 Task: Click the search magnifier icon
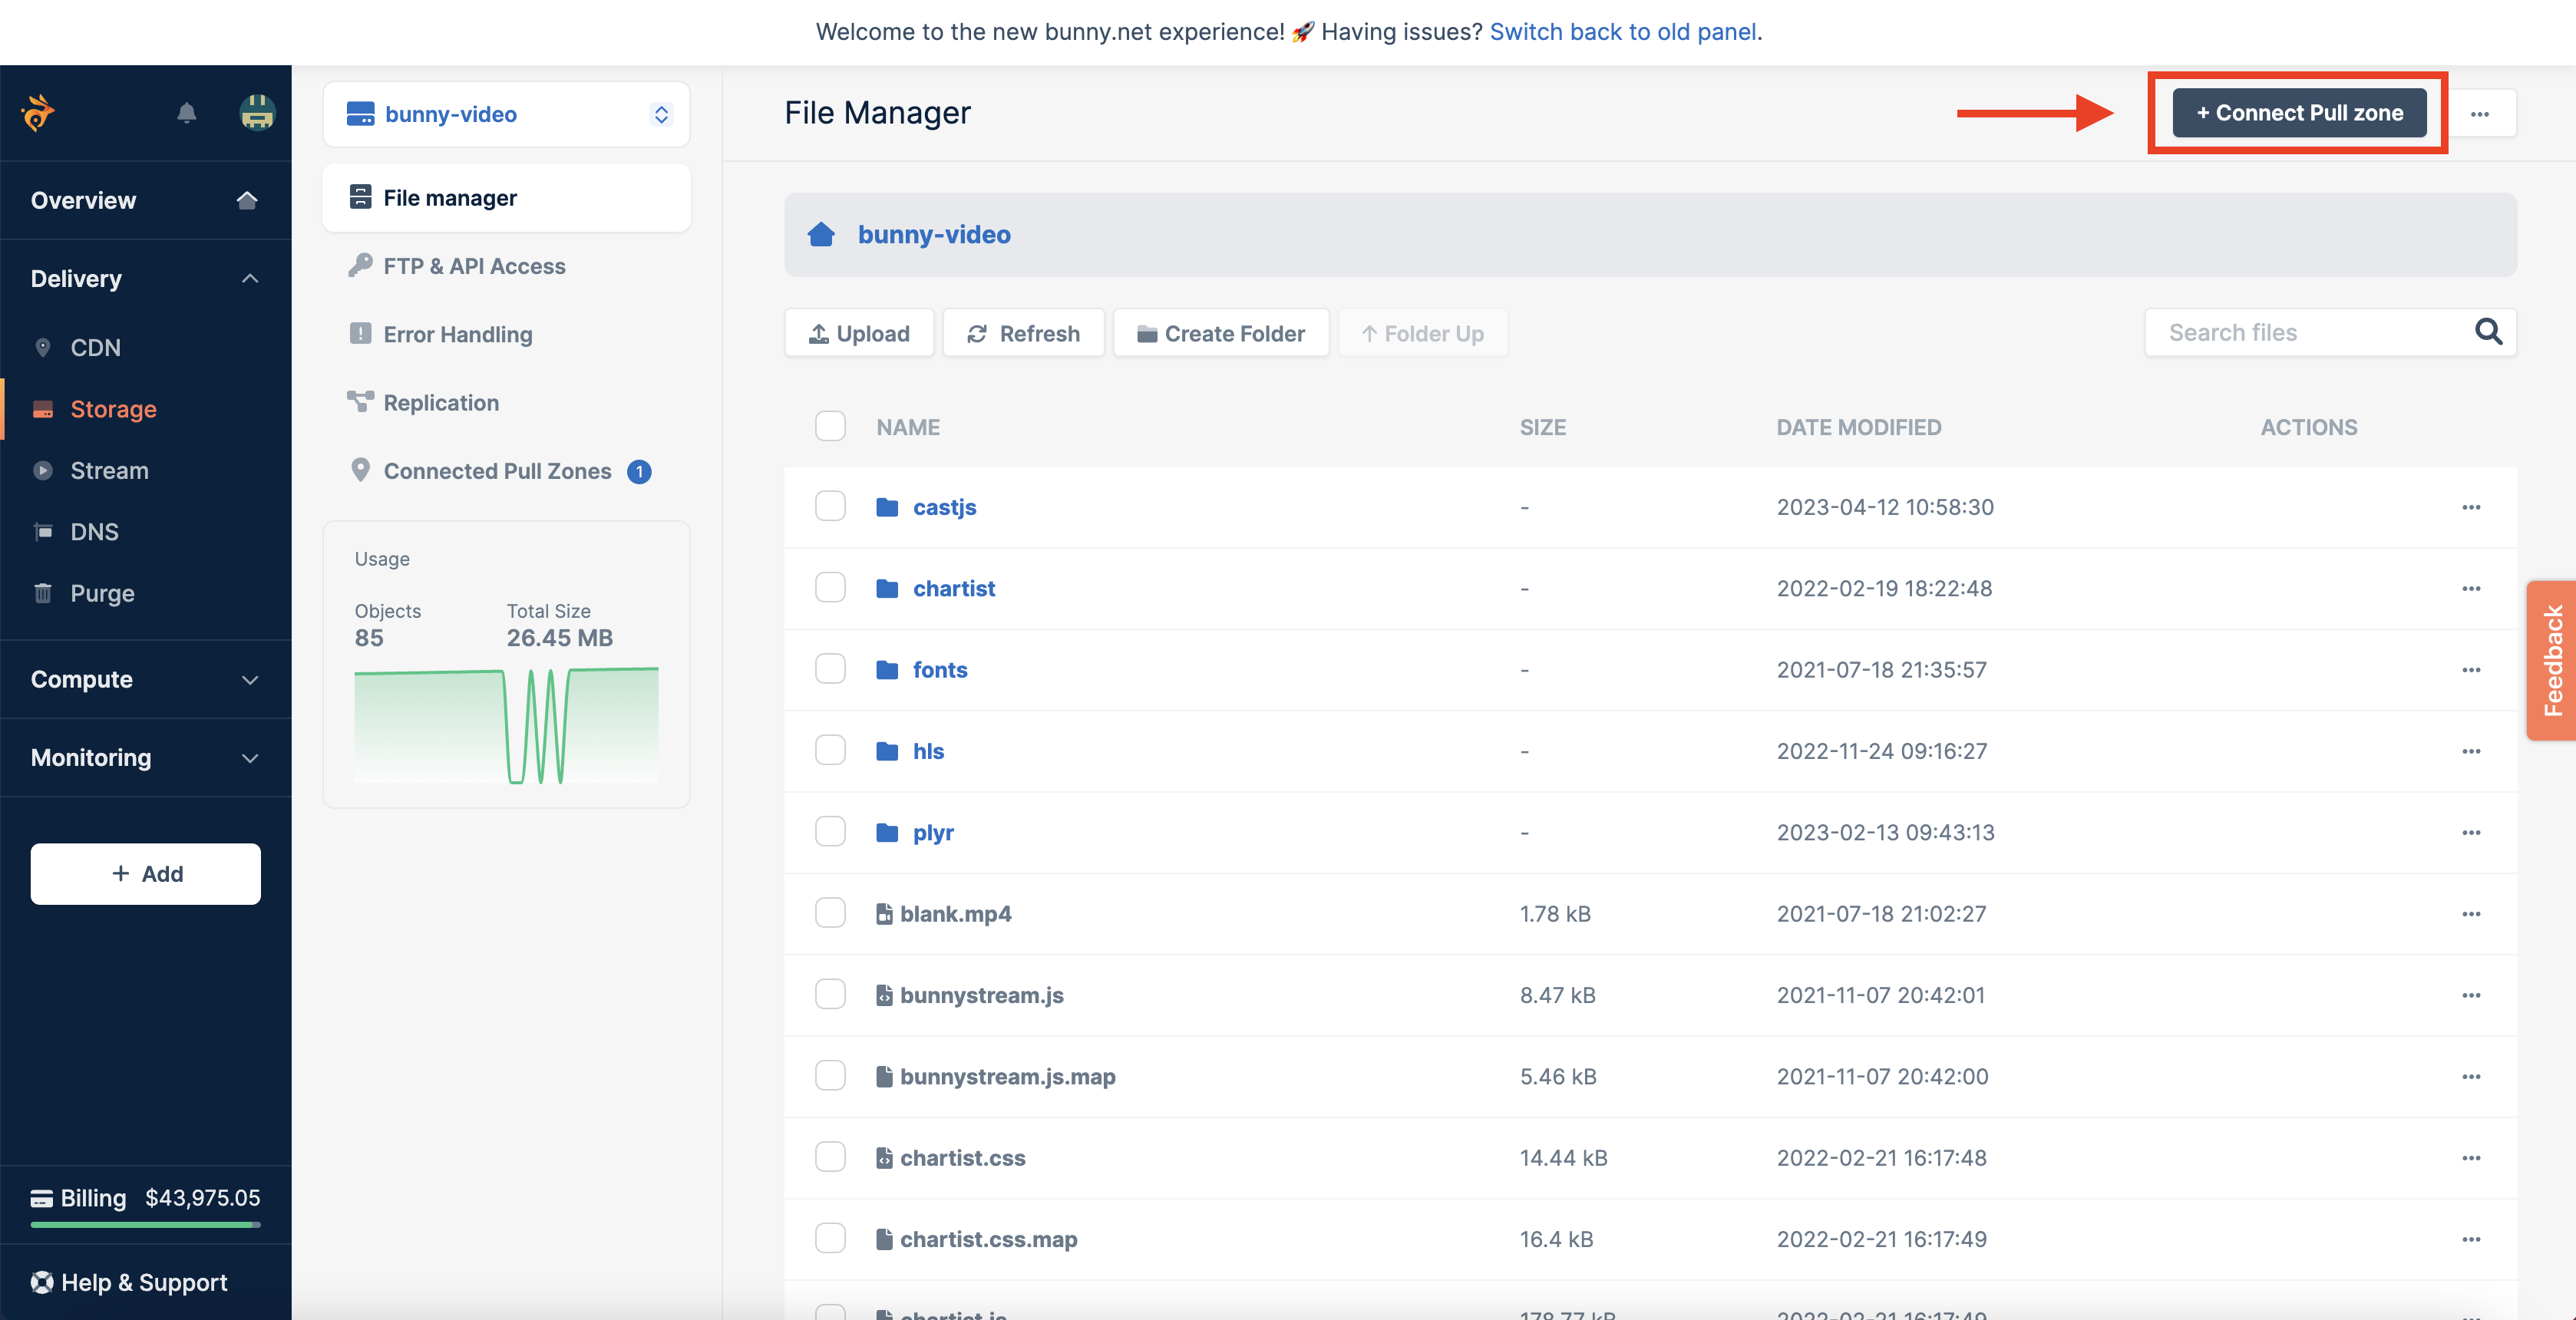(x=2488, y=332)
